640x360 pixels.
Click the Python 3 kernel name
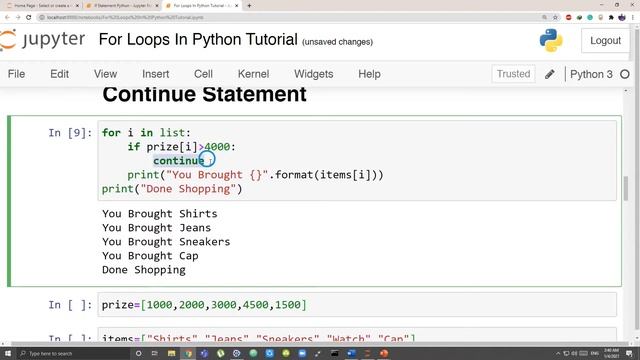591,74
